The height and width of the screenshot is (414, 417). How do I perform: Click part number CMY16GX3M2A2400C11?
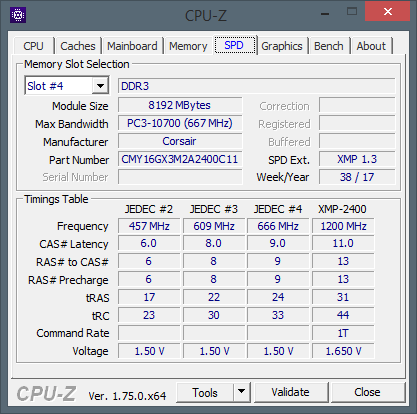180,159
